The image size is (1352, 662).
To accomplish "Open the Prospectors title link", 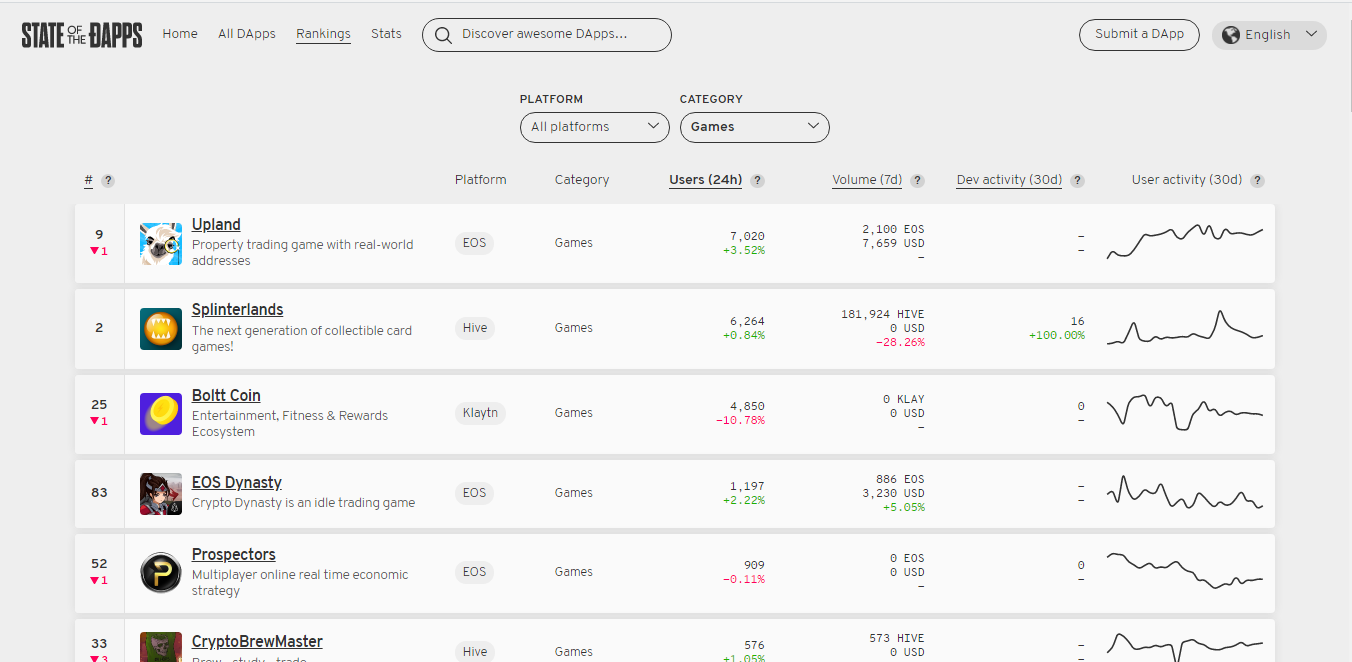I will 234,555.
